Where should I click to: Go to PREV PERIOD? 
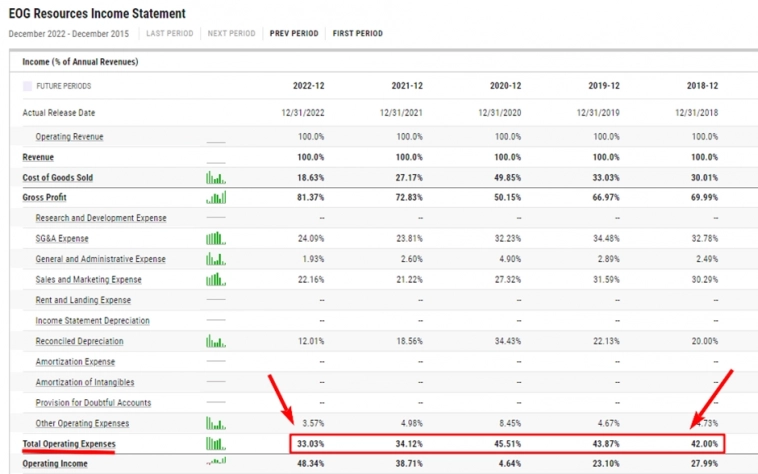point(294,33)
